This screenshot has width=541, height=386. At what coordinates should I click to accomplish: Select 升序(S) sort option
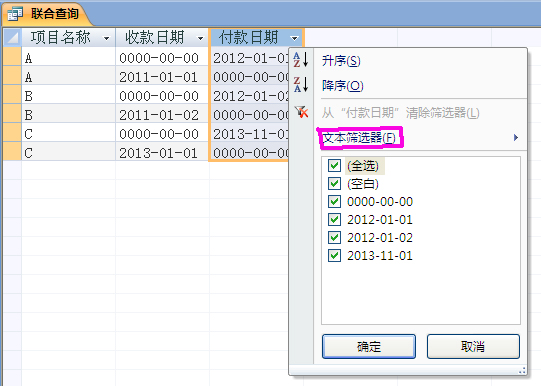[x=341, y=61]
